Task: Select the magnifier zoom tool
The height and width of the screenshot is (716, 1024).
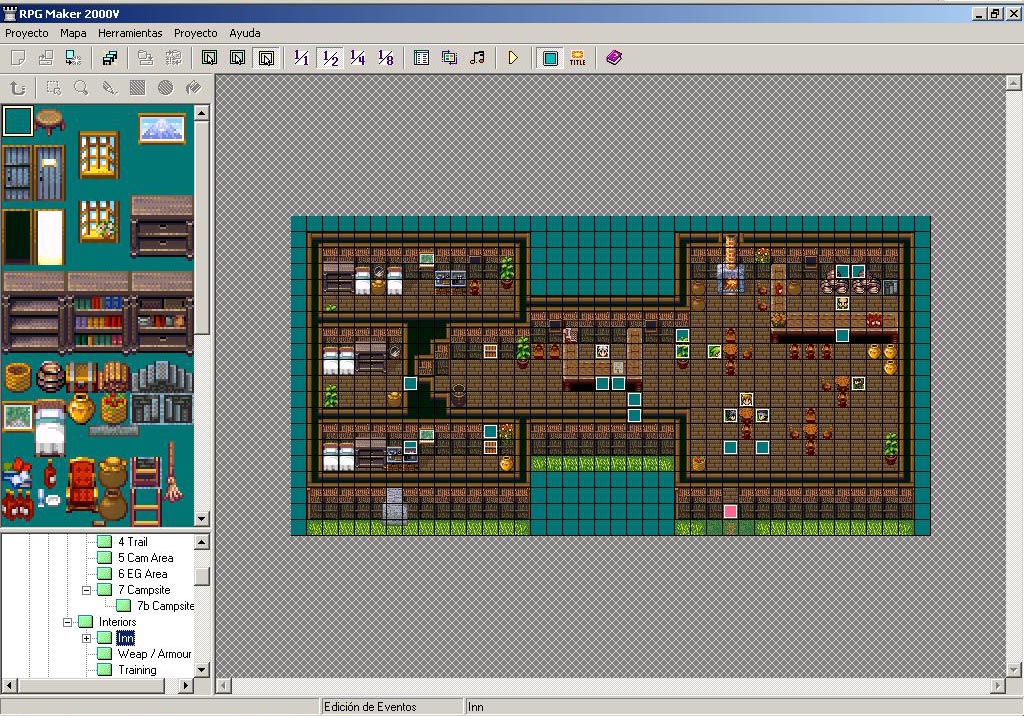Action: tap(81, 88)
